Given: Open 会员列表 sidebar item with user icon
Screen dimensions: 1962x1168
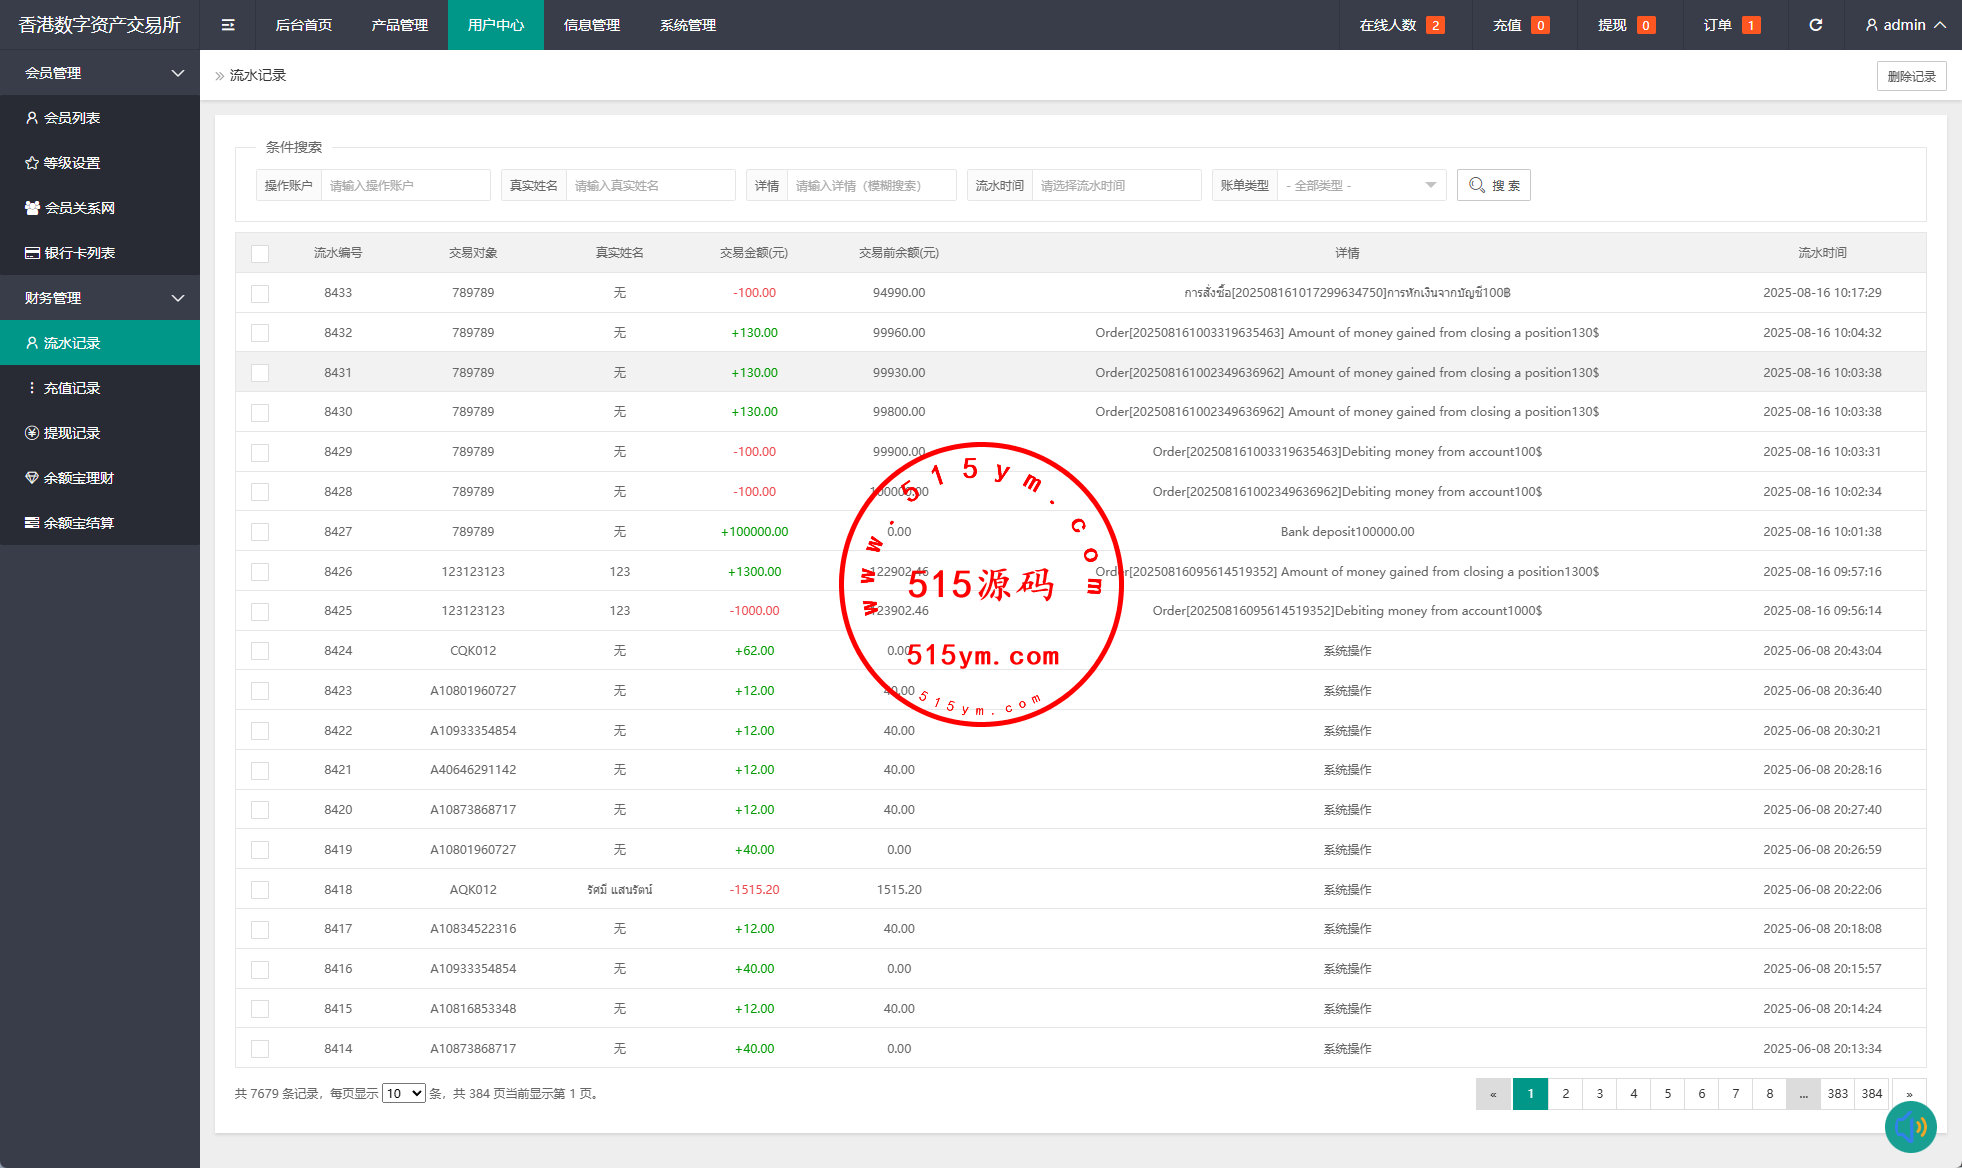Looking at the screenshot, I should 72,118.
